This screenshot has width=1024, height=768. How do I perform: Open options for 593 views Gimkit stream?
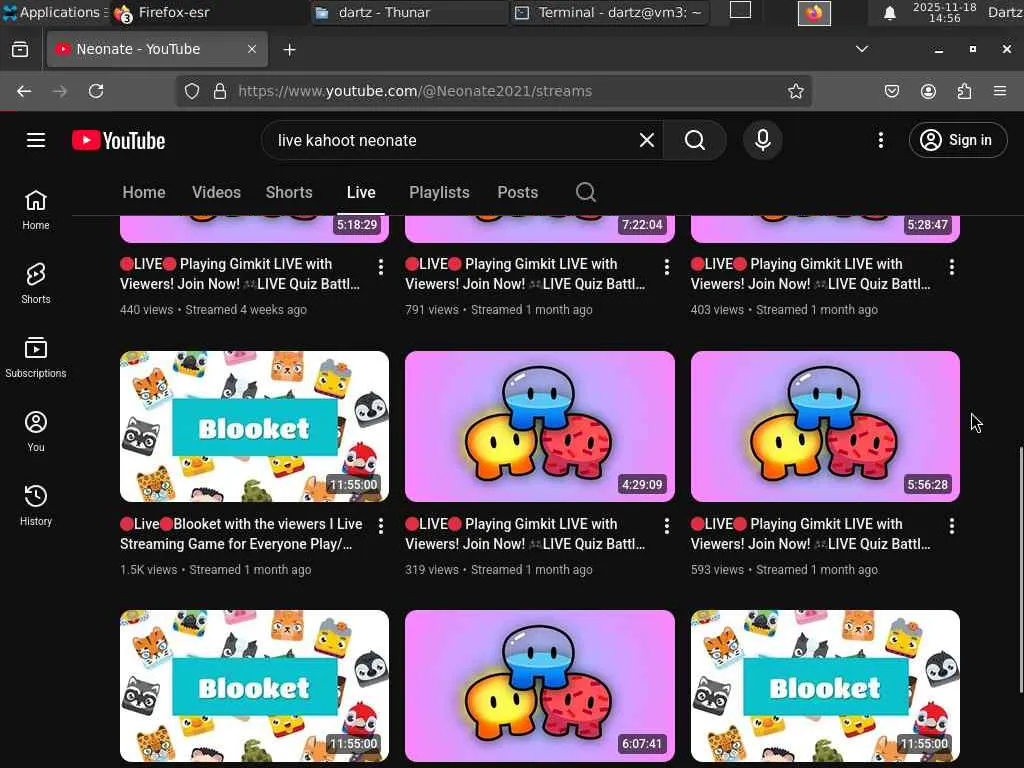coord(952,526)
